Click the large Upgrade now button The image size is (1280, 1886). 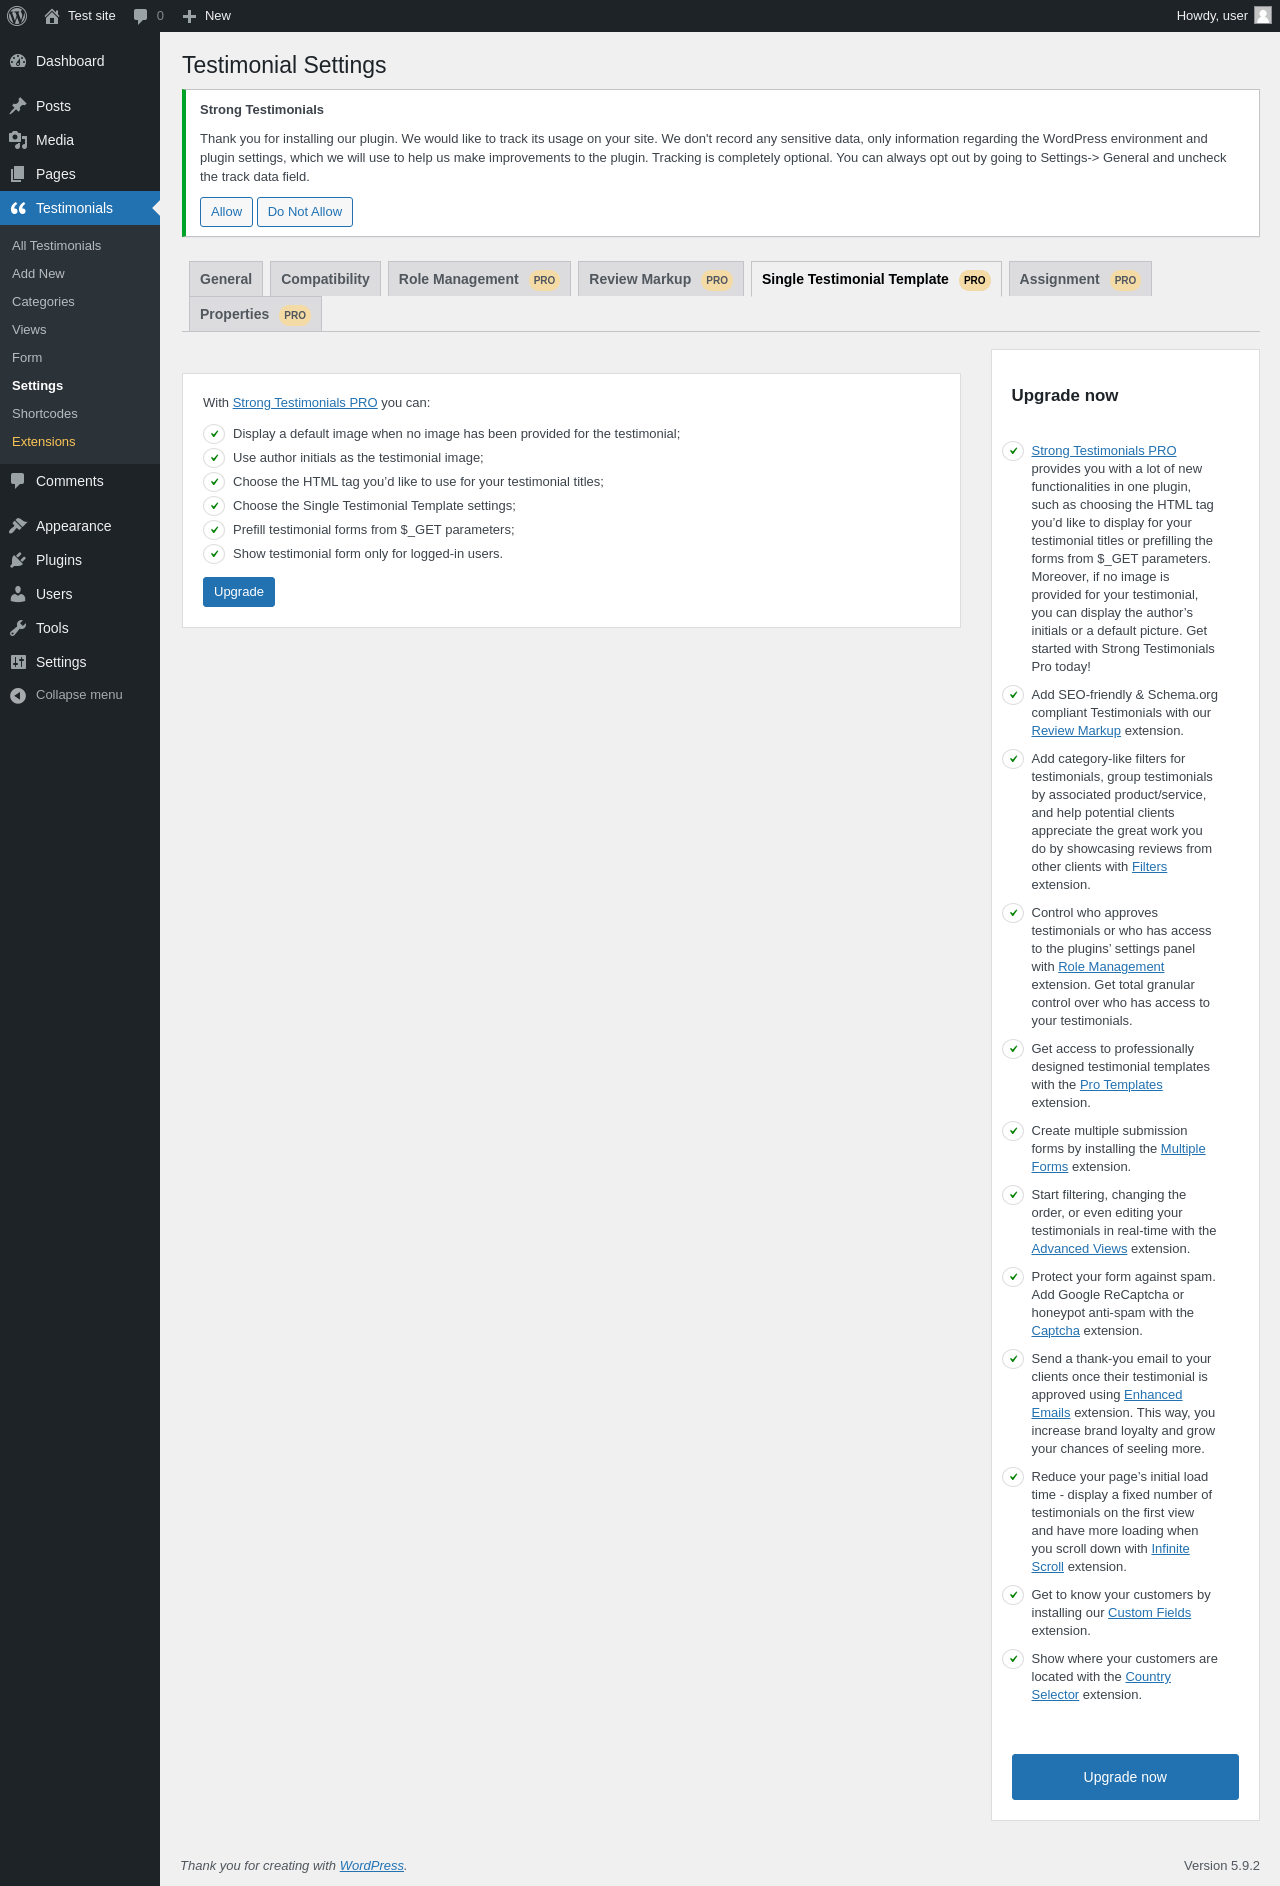tap(1125, 1777)
